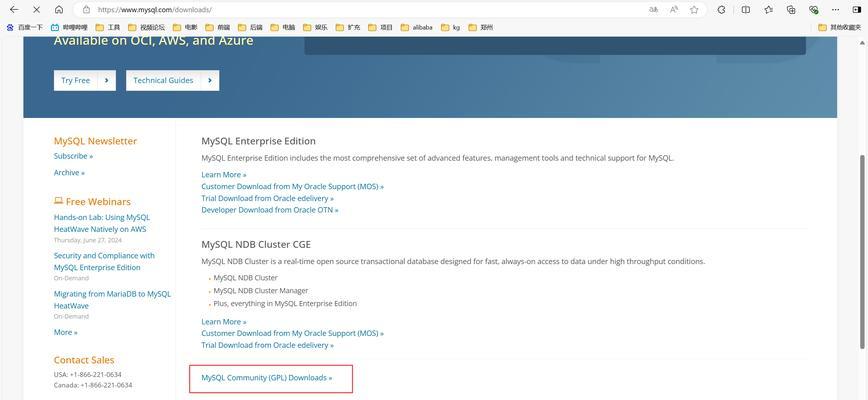Click the Free Webinars heading

(92, 201)
